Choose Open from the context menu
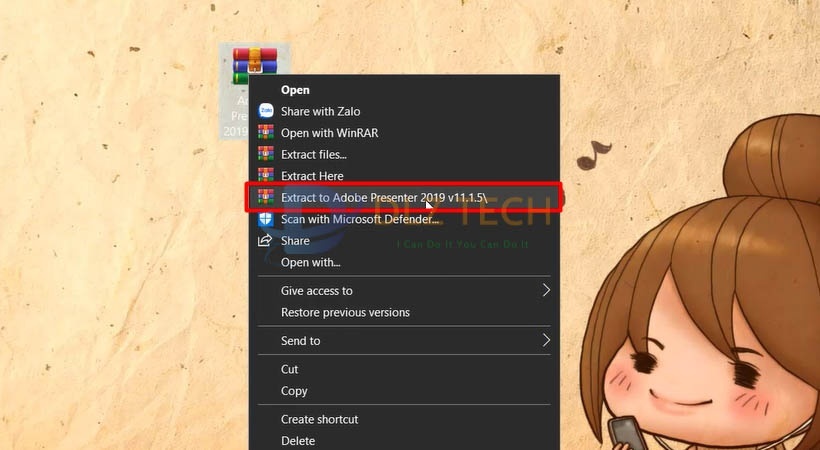This screenshot has height=450, width=820. click(x=295, y=90)
